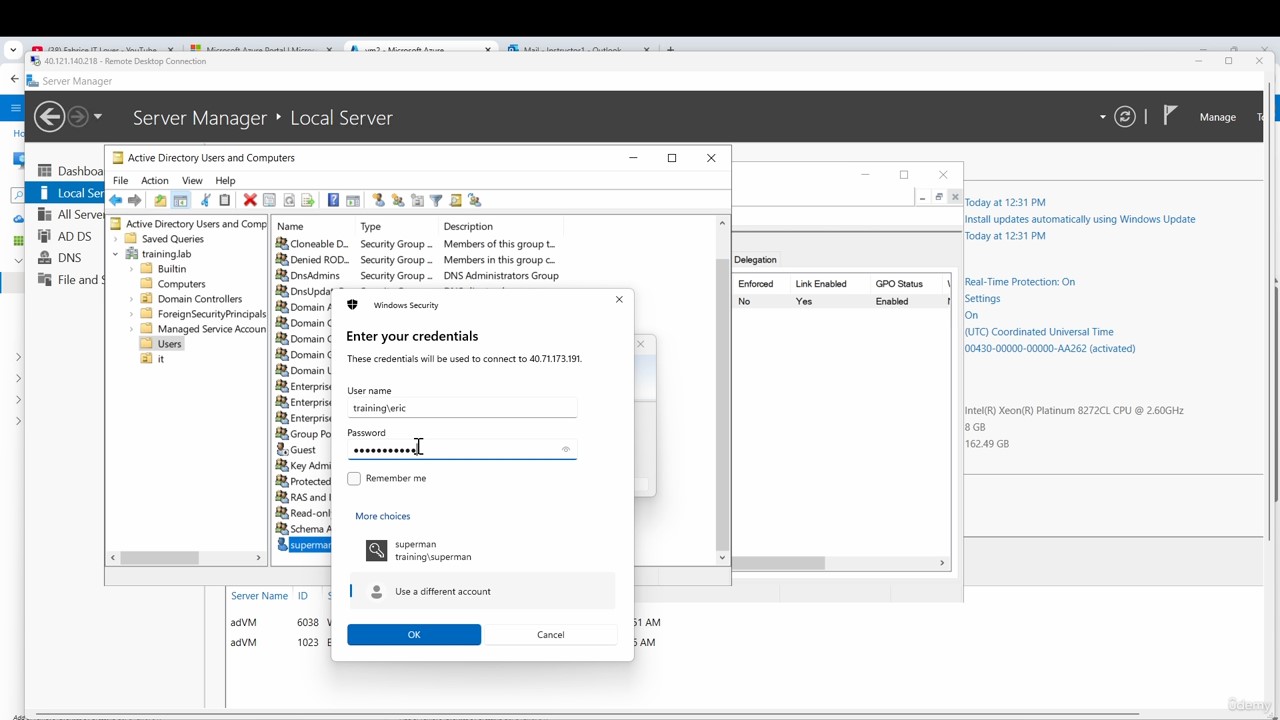The width and height of the screenshot is (1280, 720).
Task: Open the Help menu
Action: tap(225, 181)
